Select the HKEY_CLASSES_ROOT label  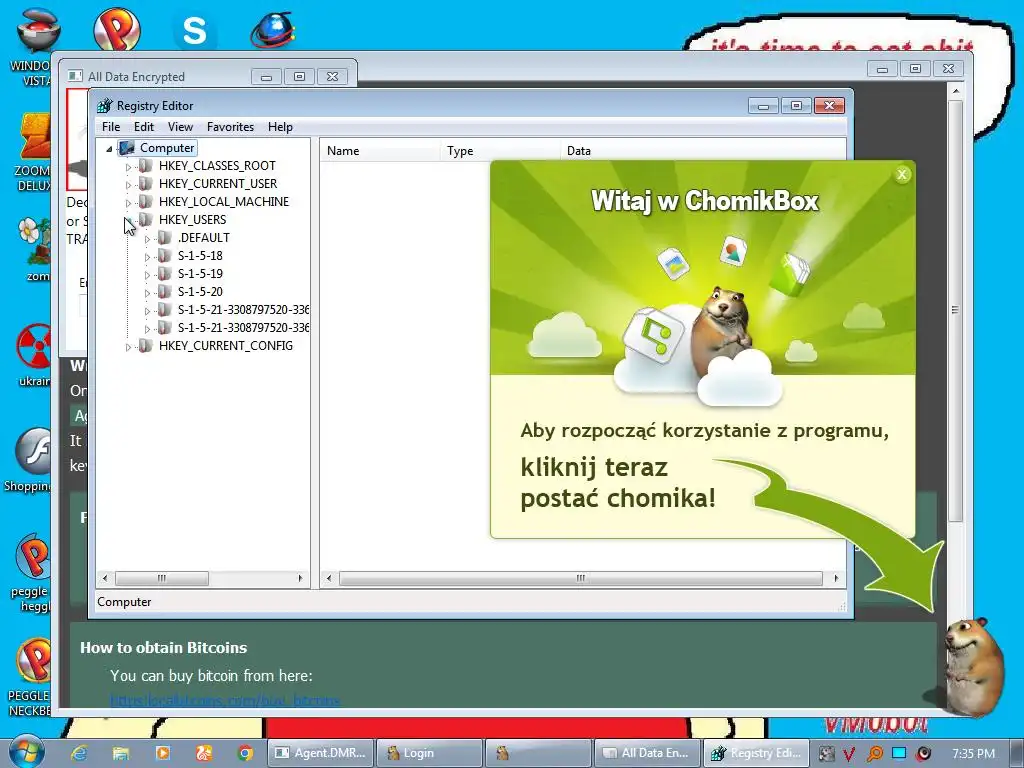217,166
